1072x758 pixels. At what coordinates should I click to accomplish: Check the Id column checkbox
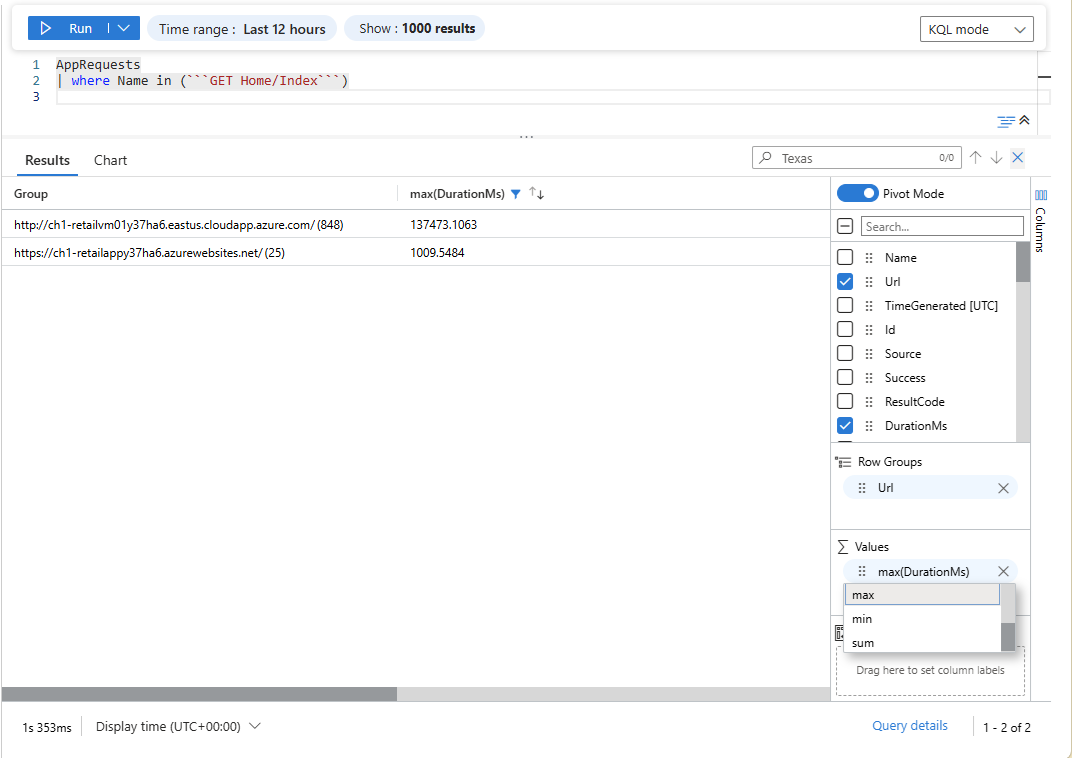coord(845,329)
